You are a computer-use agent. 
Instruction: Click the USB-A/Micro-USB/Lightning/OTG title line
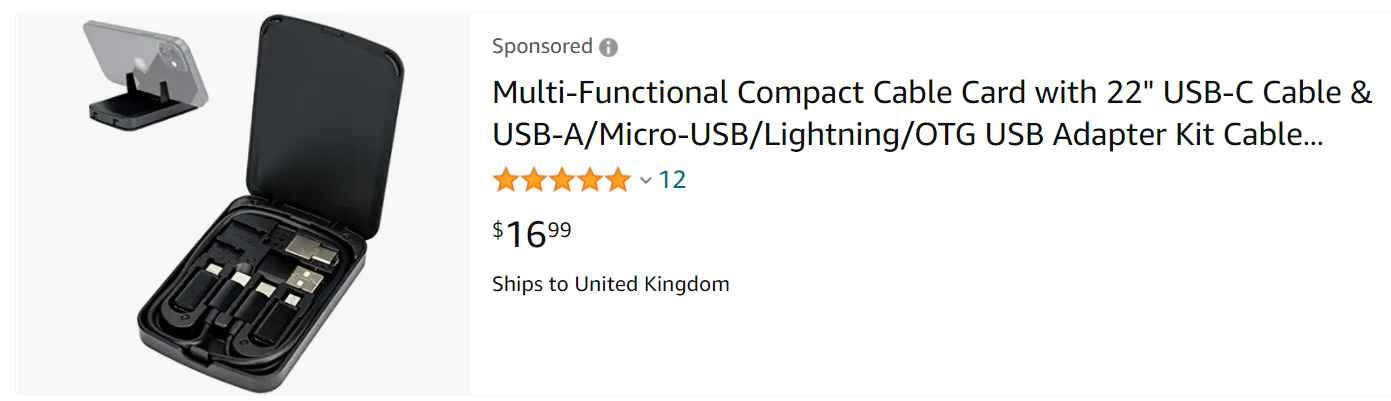click(908, 133)
